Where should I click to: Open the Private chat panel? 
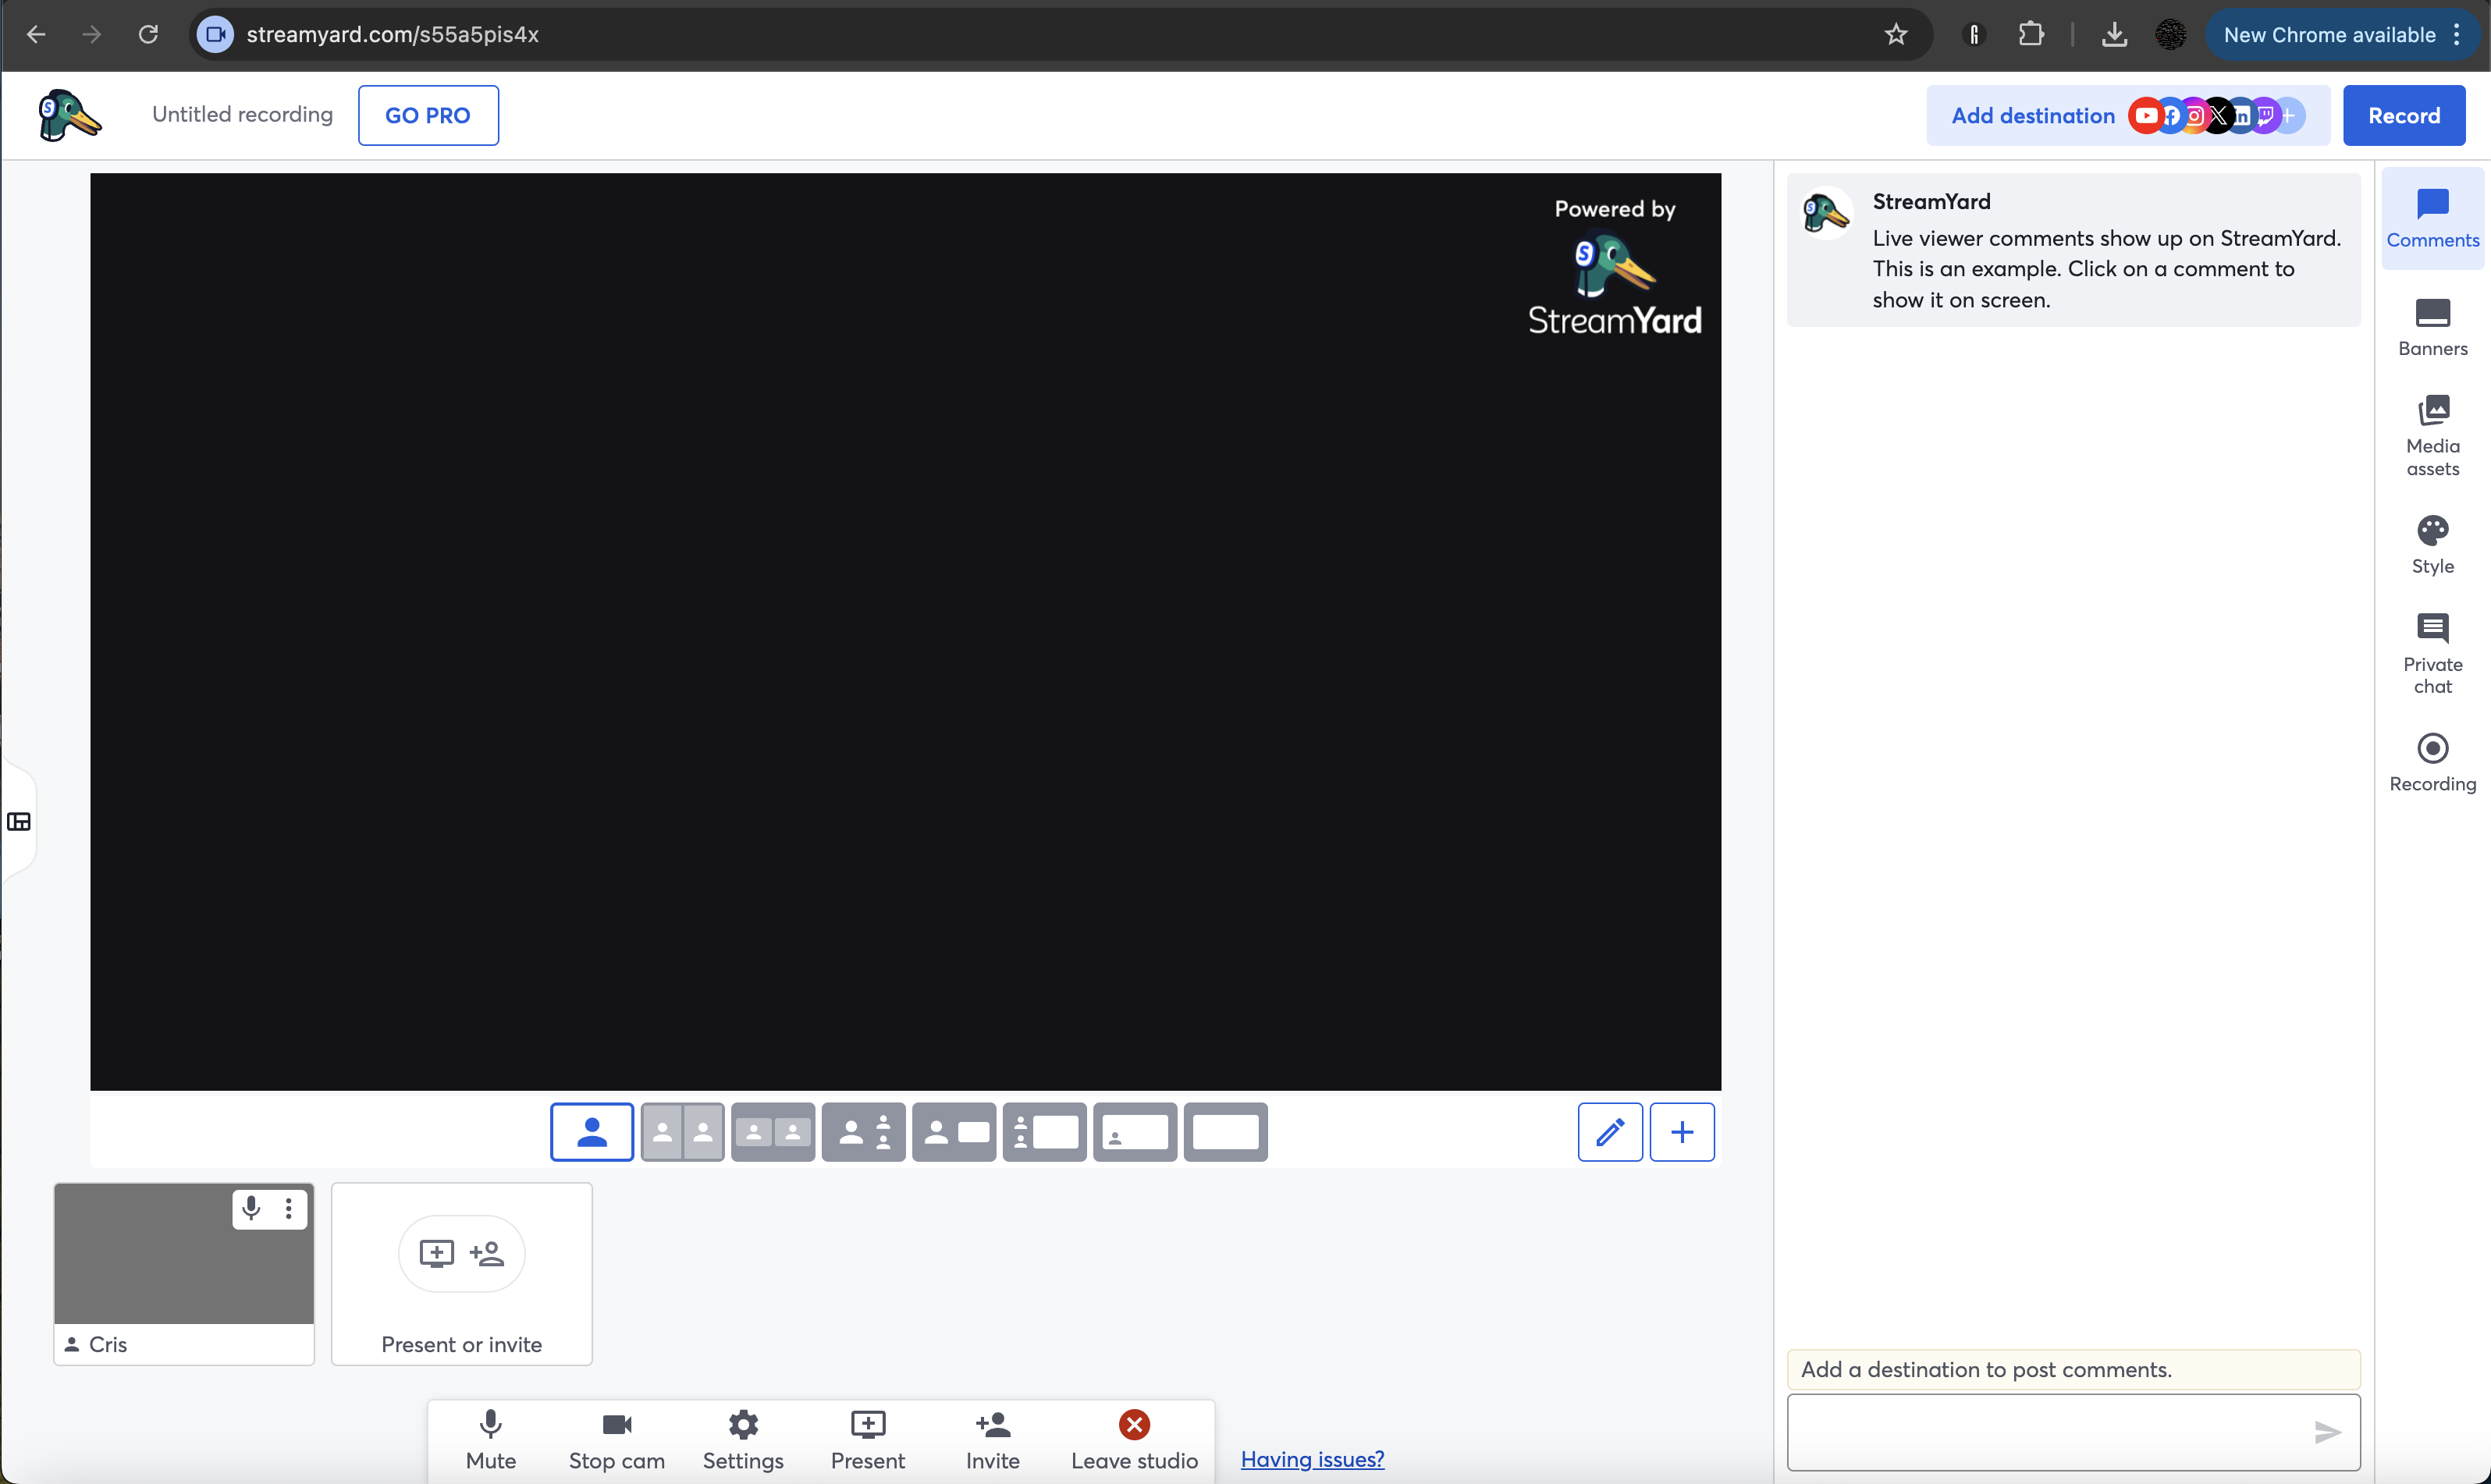[x=2432, y=654]
